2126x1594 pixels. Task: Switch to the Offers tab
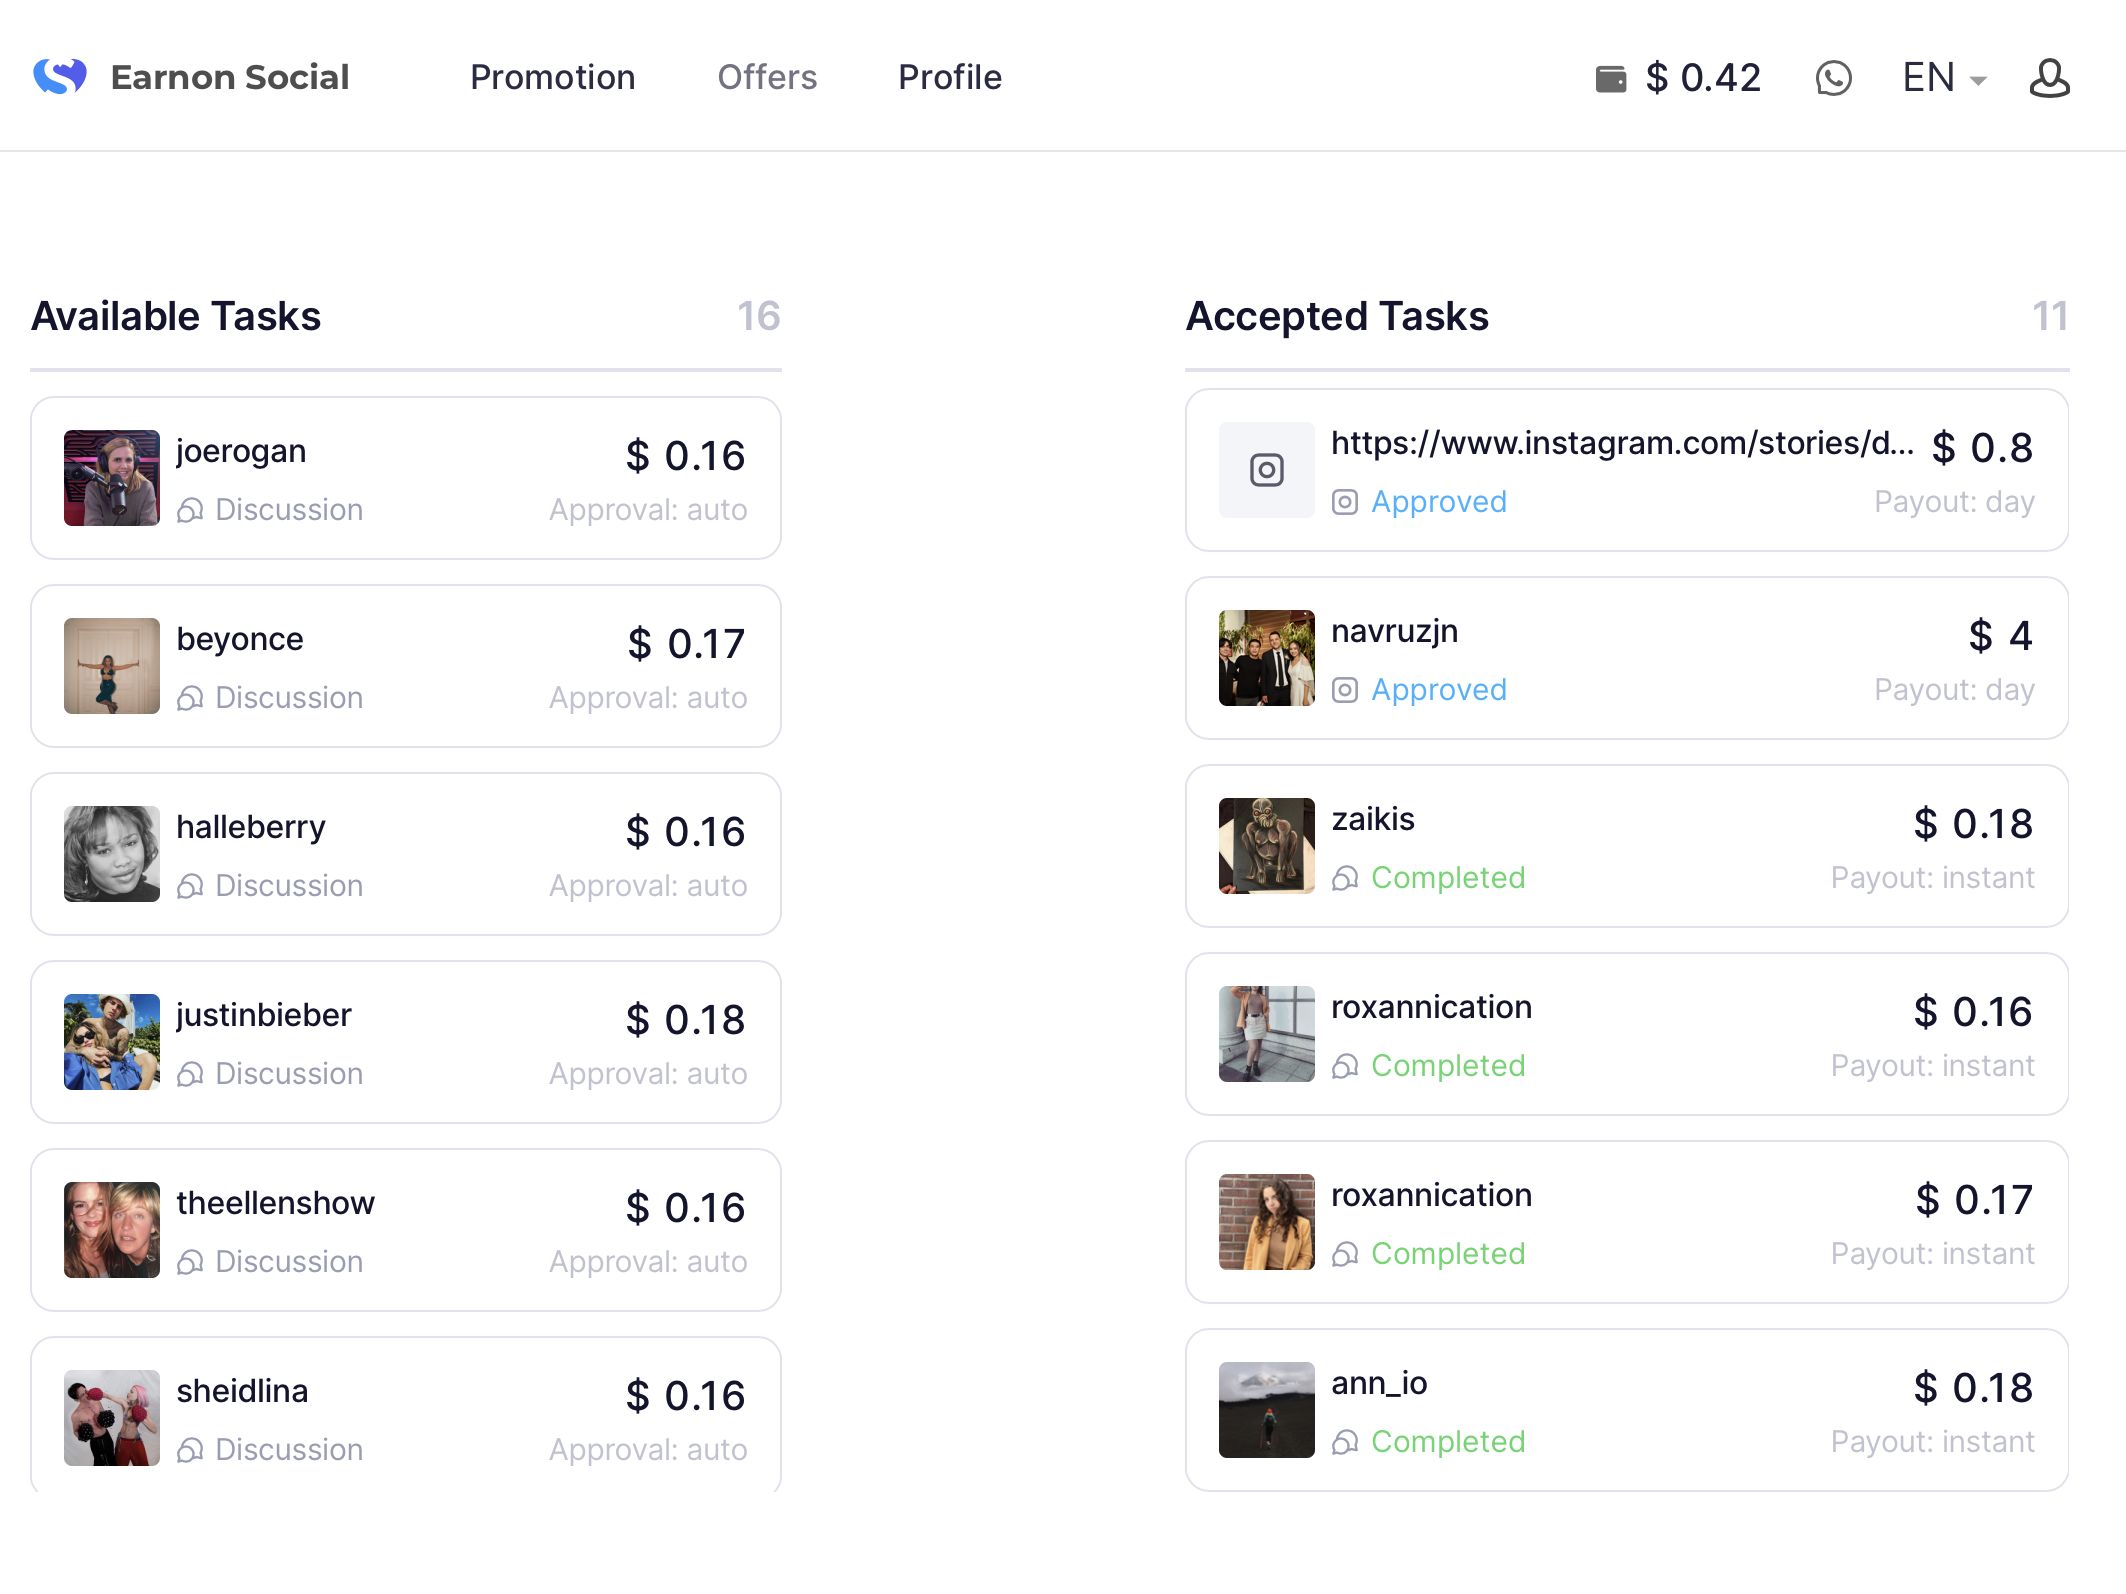point(767,78)
